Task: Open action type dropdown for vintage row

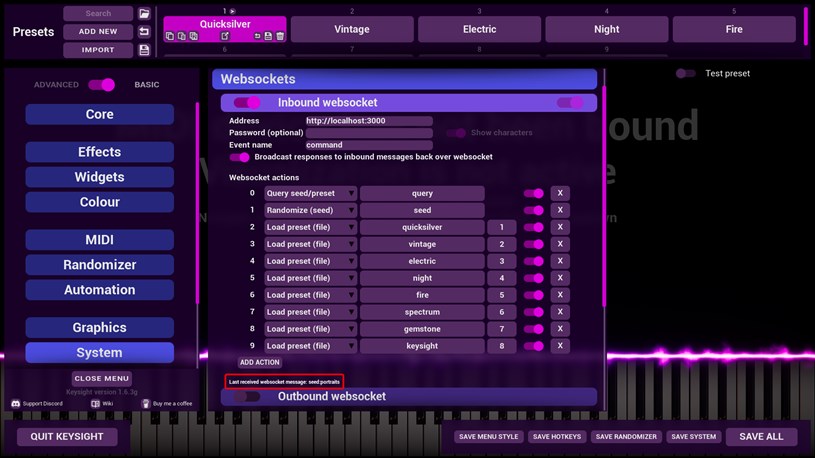Action: pyautogui.click(x=310, y=244)
